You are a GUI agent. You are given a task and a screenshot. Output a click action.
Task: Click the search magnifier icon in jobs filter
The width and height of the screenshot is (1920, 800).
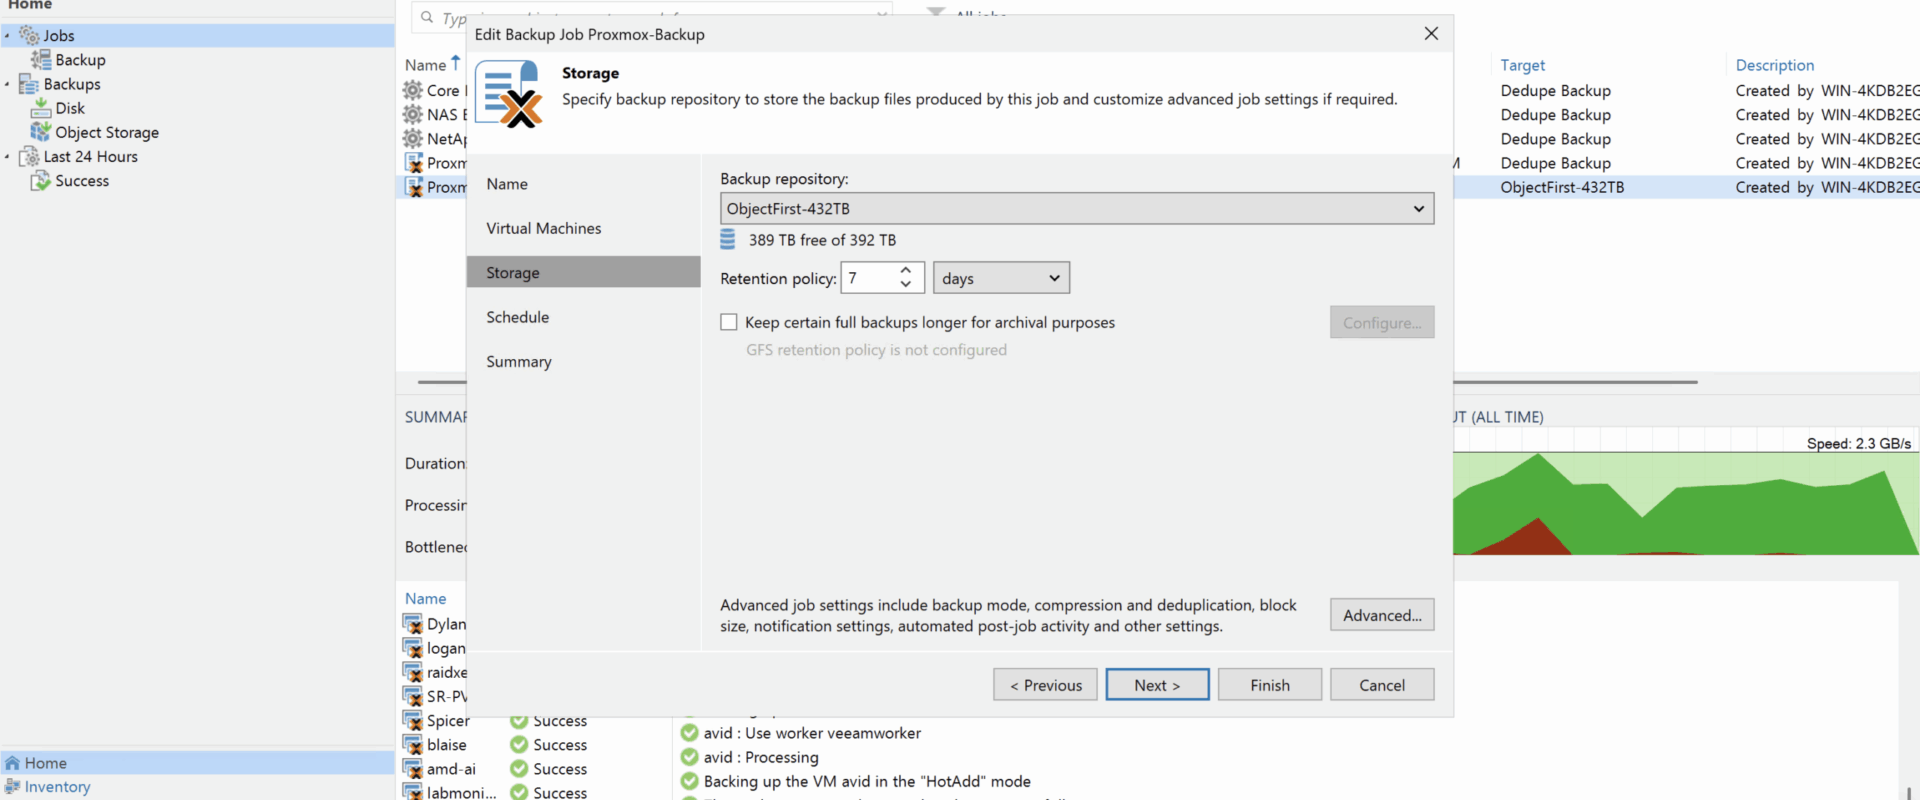427,17
